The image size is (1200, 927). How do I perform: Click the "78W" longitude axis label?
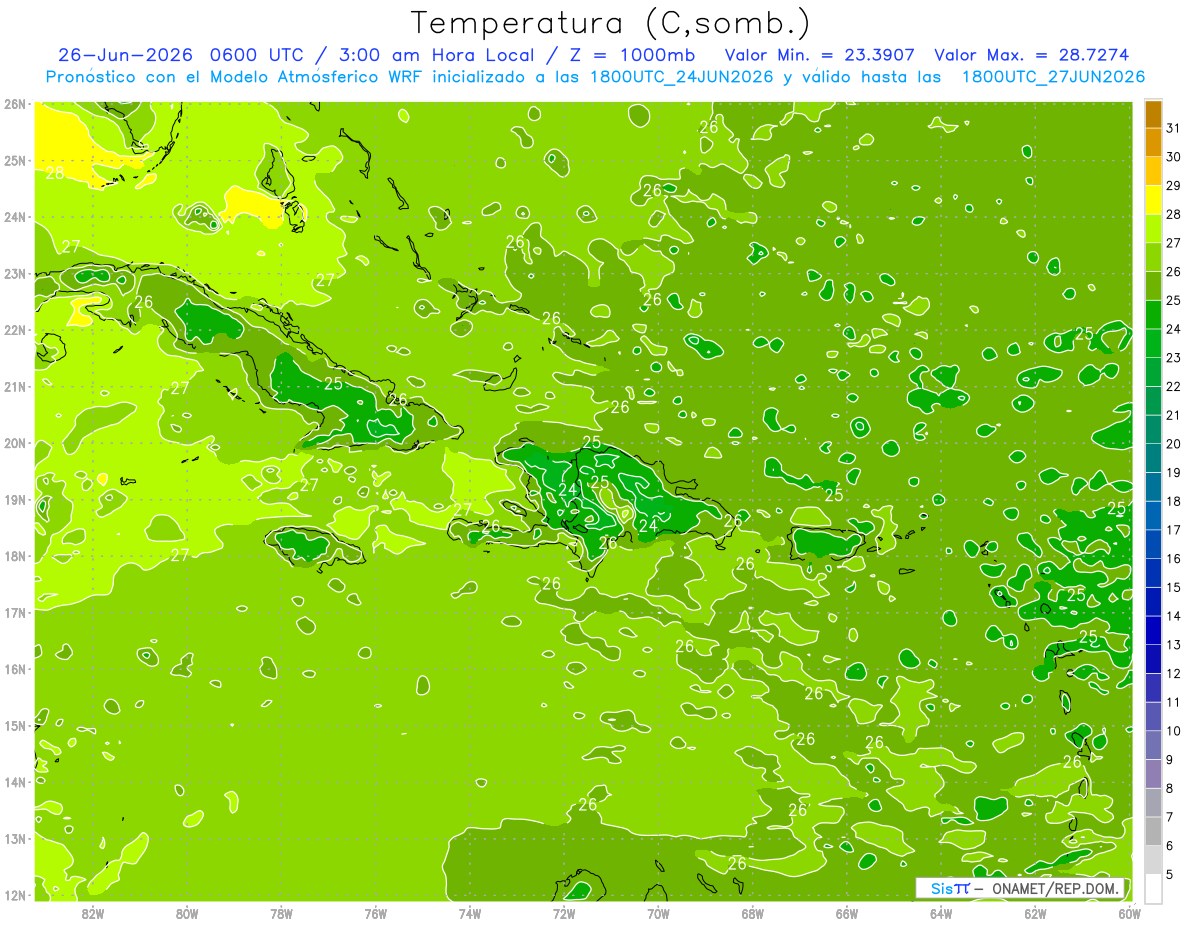[281, 913]
